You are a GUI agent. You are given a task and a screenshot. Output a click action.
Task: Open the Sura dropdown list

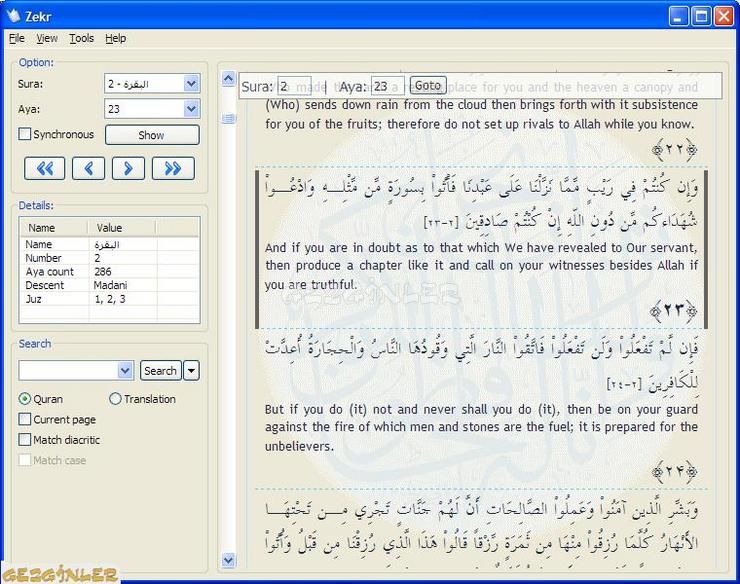191,84
